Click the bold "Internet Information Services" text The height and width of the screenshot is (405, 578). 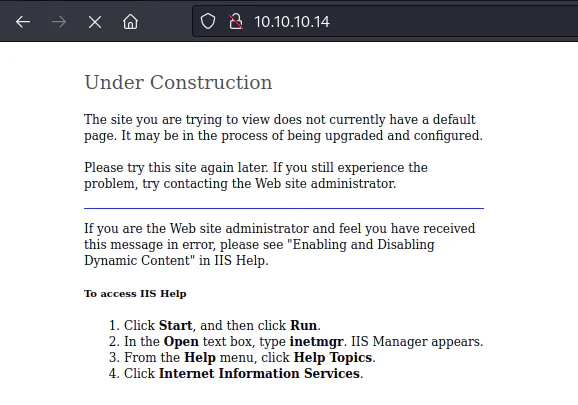(260, 373)
